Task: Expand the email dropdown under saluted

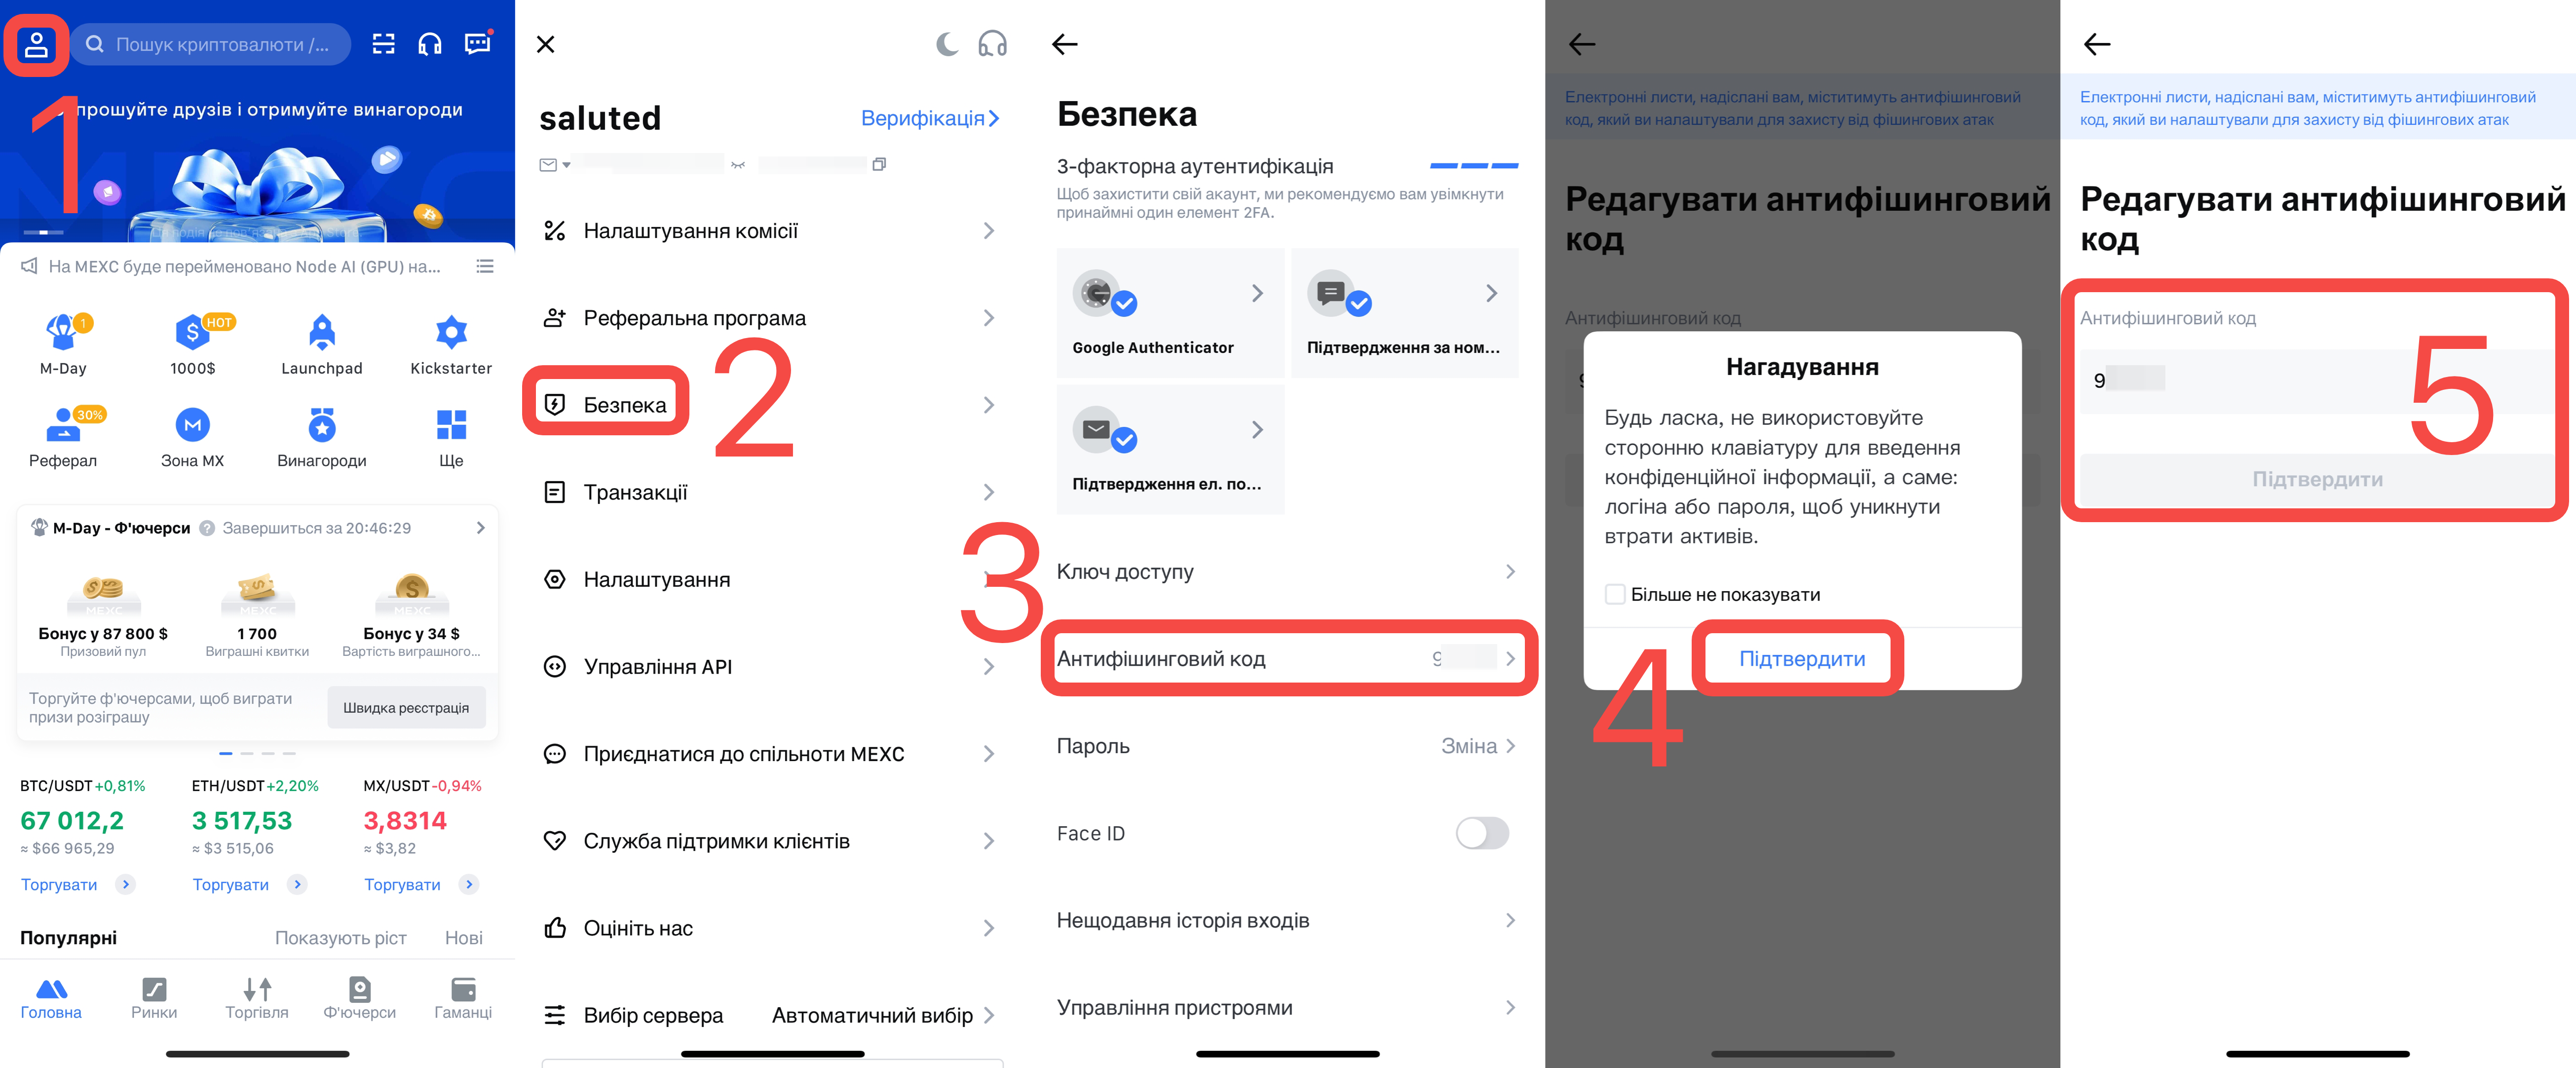Action: click(566, 165)
